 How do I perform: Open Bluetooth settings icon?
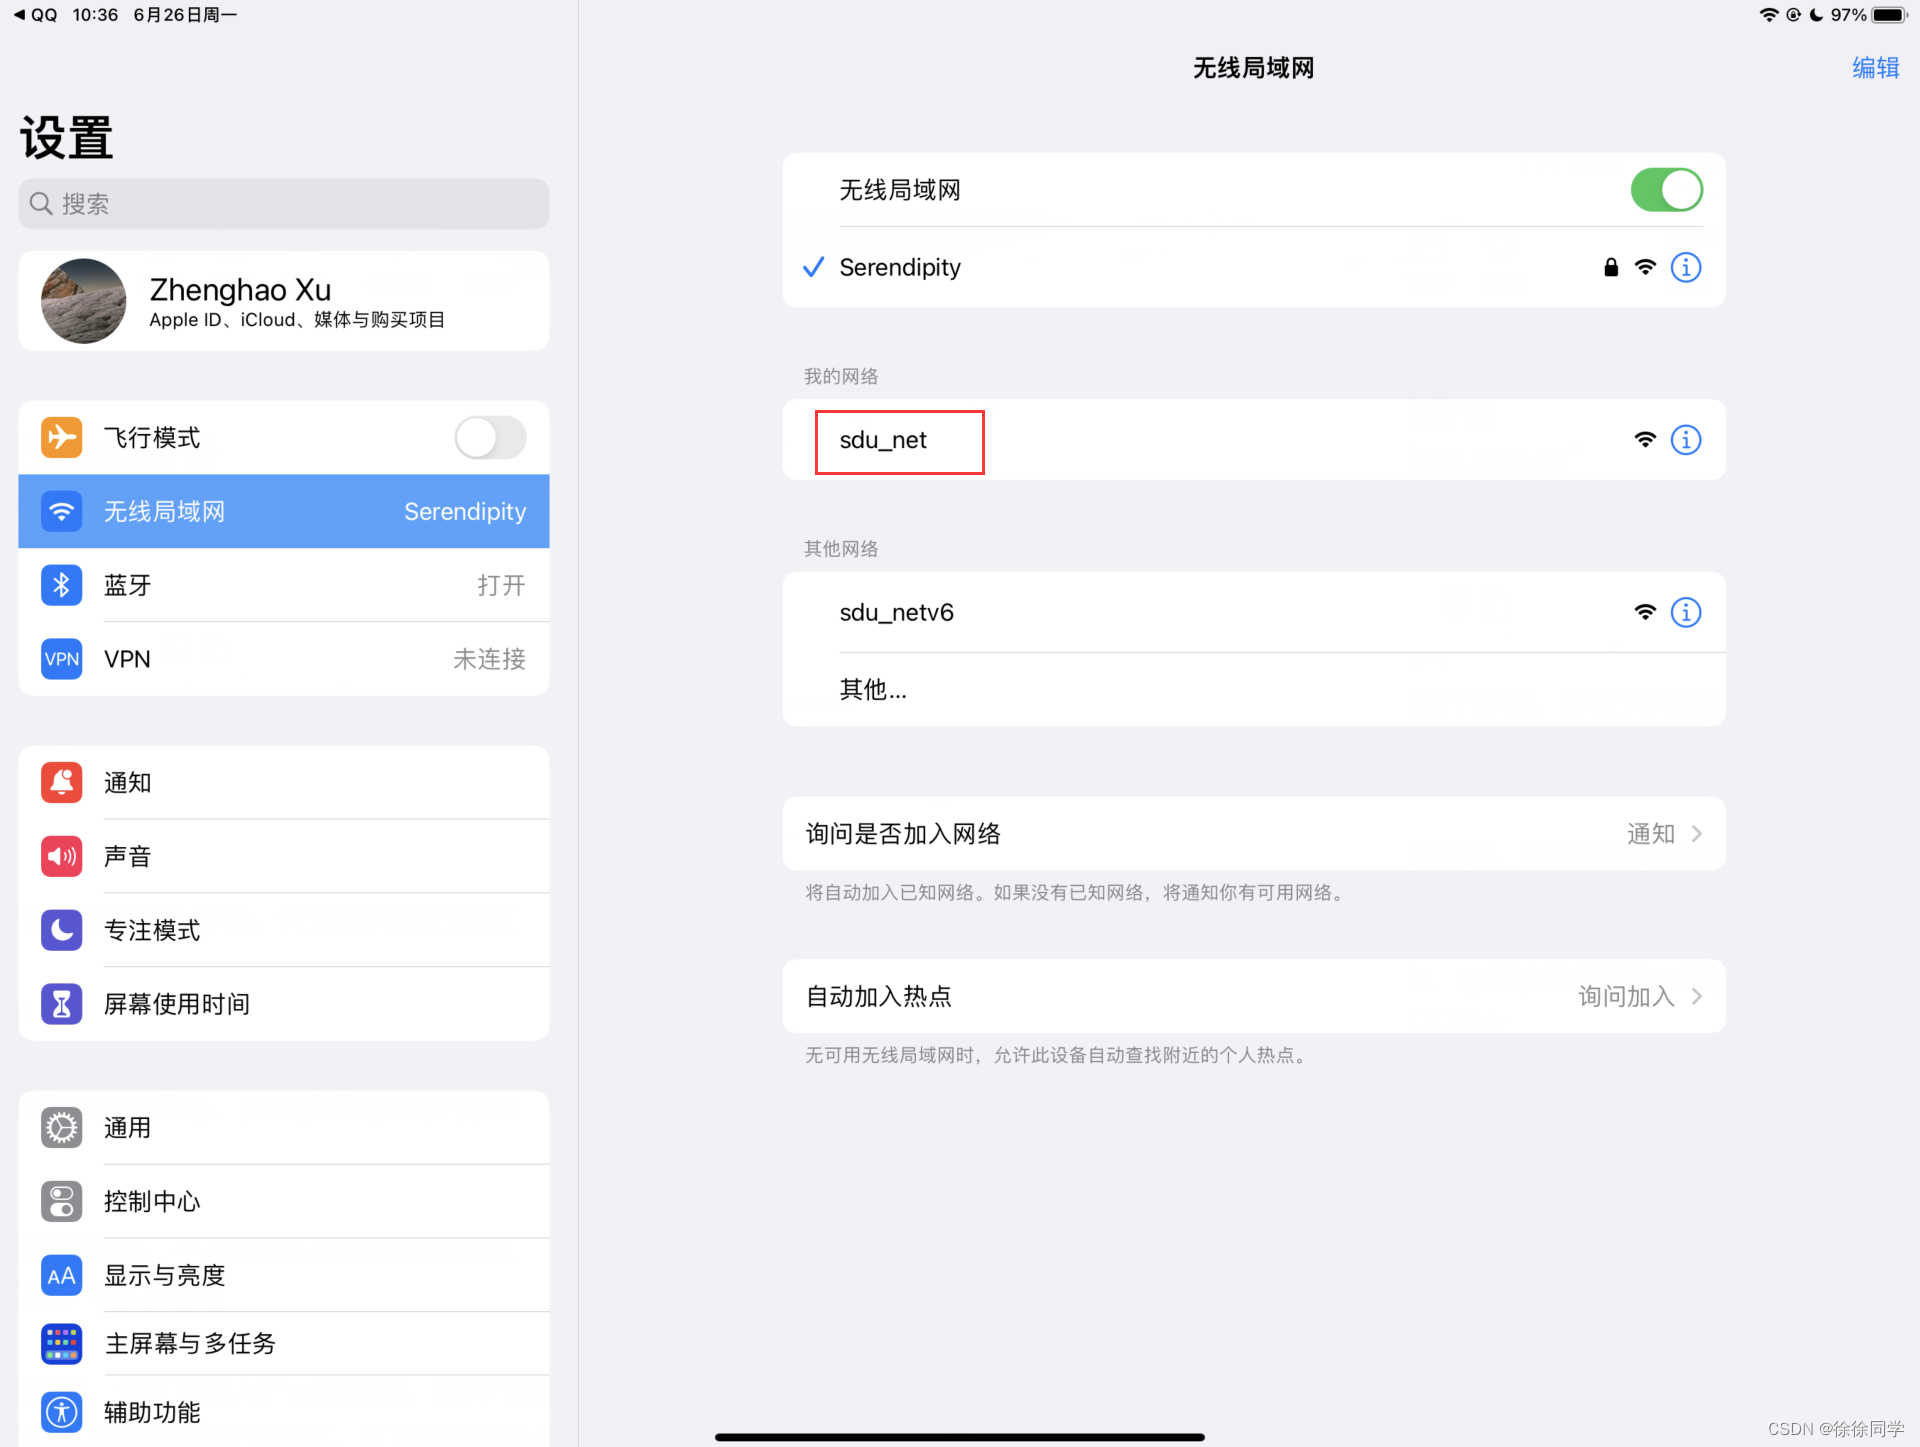[x=61, y=585]
